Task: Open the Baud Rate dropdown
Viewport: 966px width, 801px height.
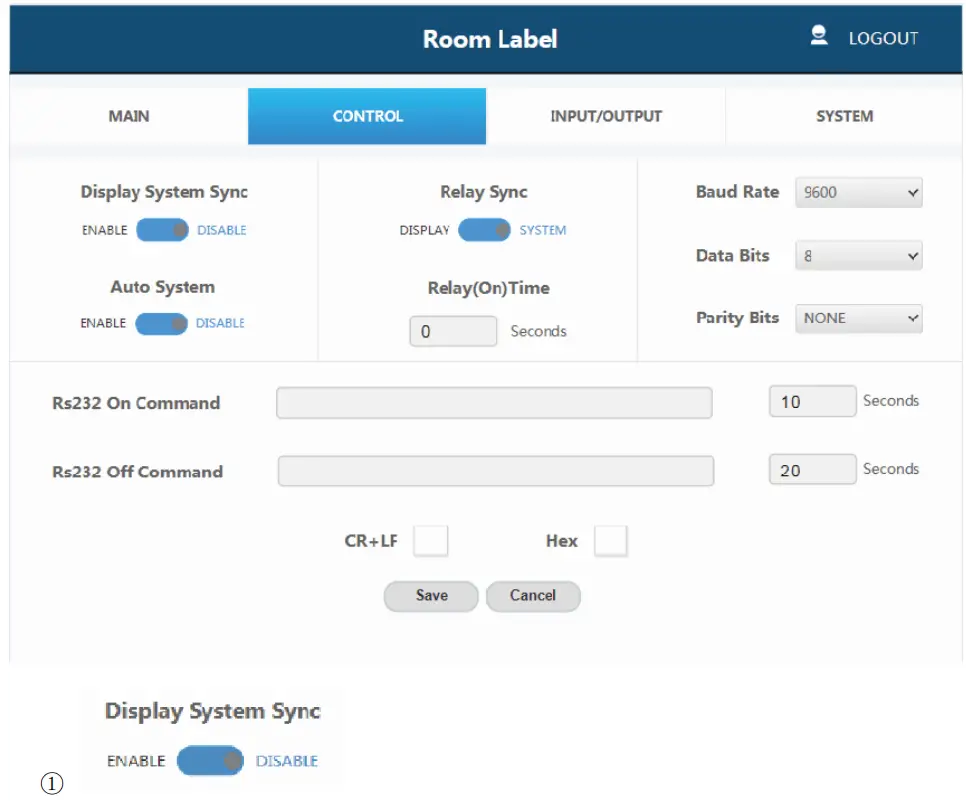Action: (859, 193)
